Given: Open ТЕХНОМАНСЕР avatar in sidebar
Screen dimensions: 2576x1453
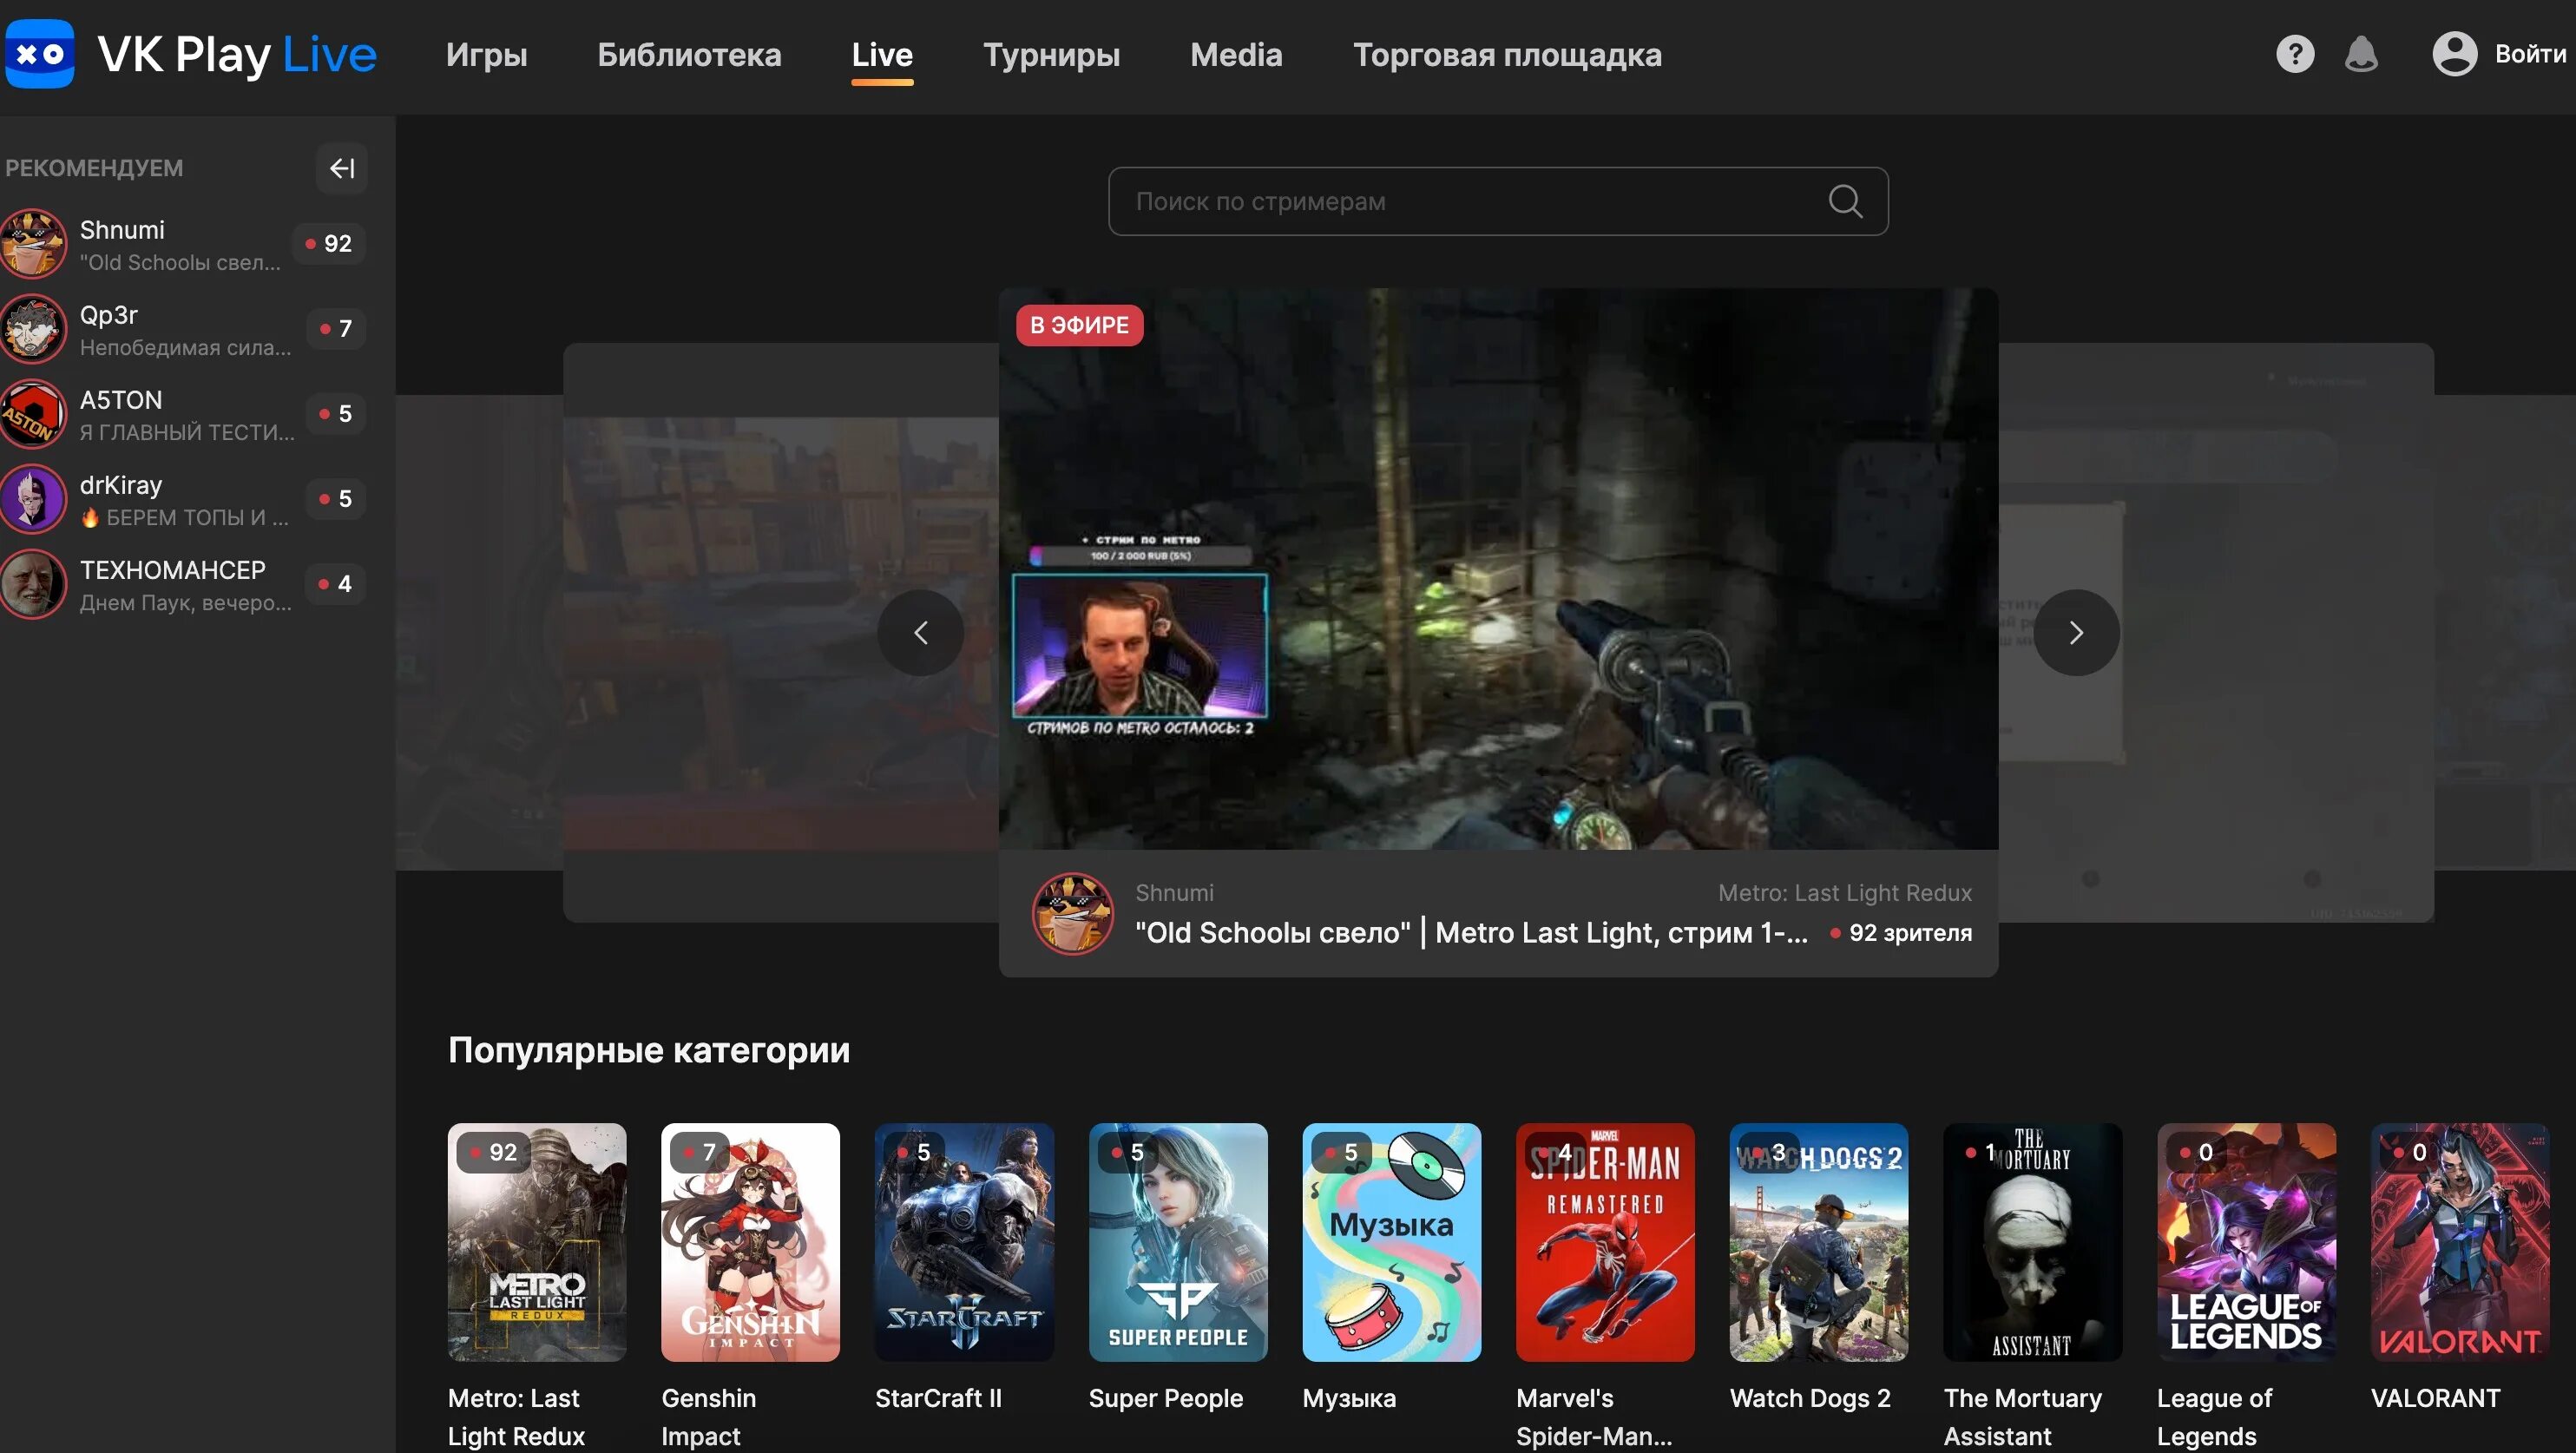Looking at the screenshot, I should [34, 584].
